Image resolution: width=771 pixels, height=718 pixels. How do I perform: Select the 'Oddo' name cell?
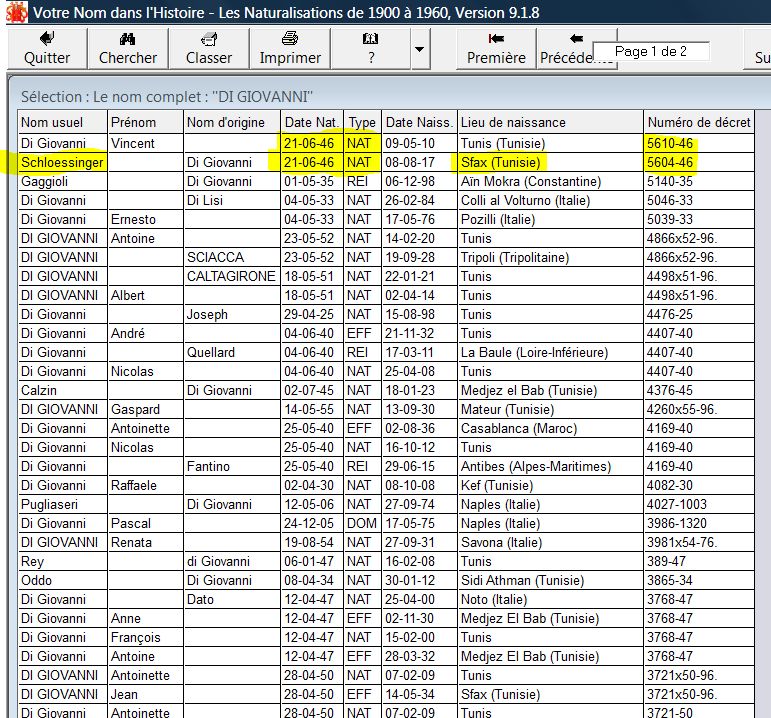click(x=62, y=581)
